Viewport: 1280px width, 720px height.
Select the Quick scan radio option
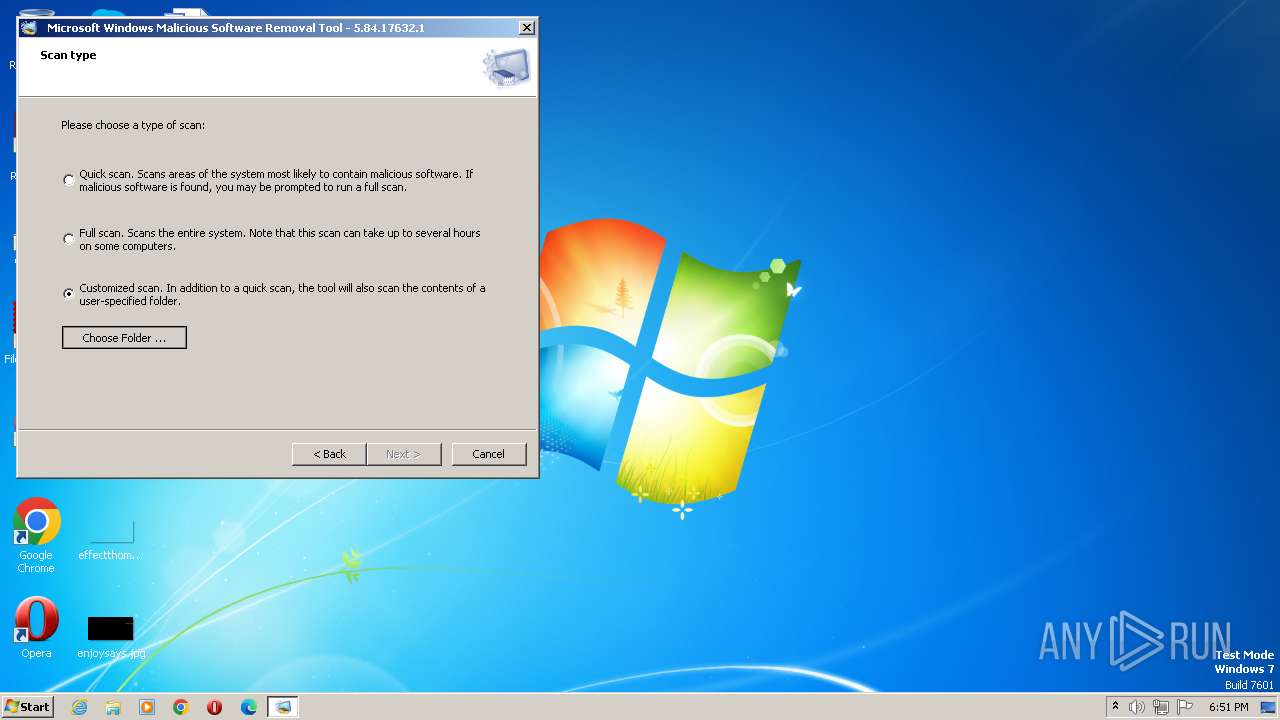(x=68, y=180)
